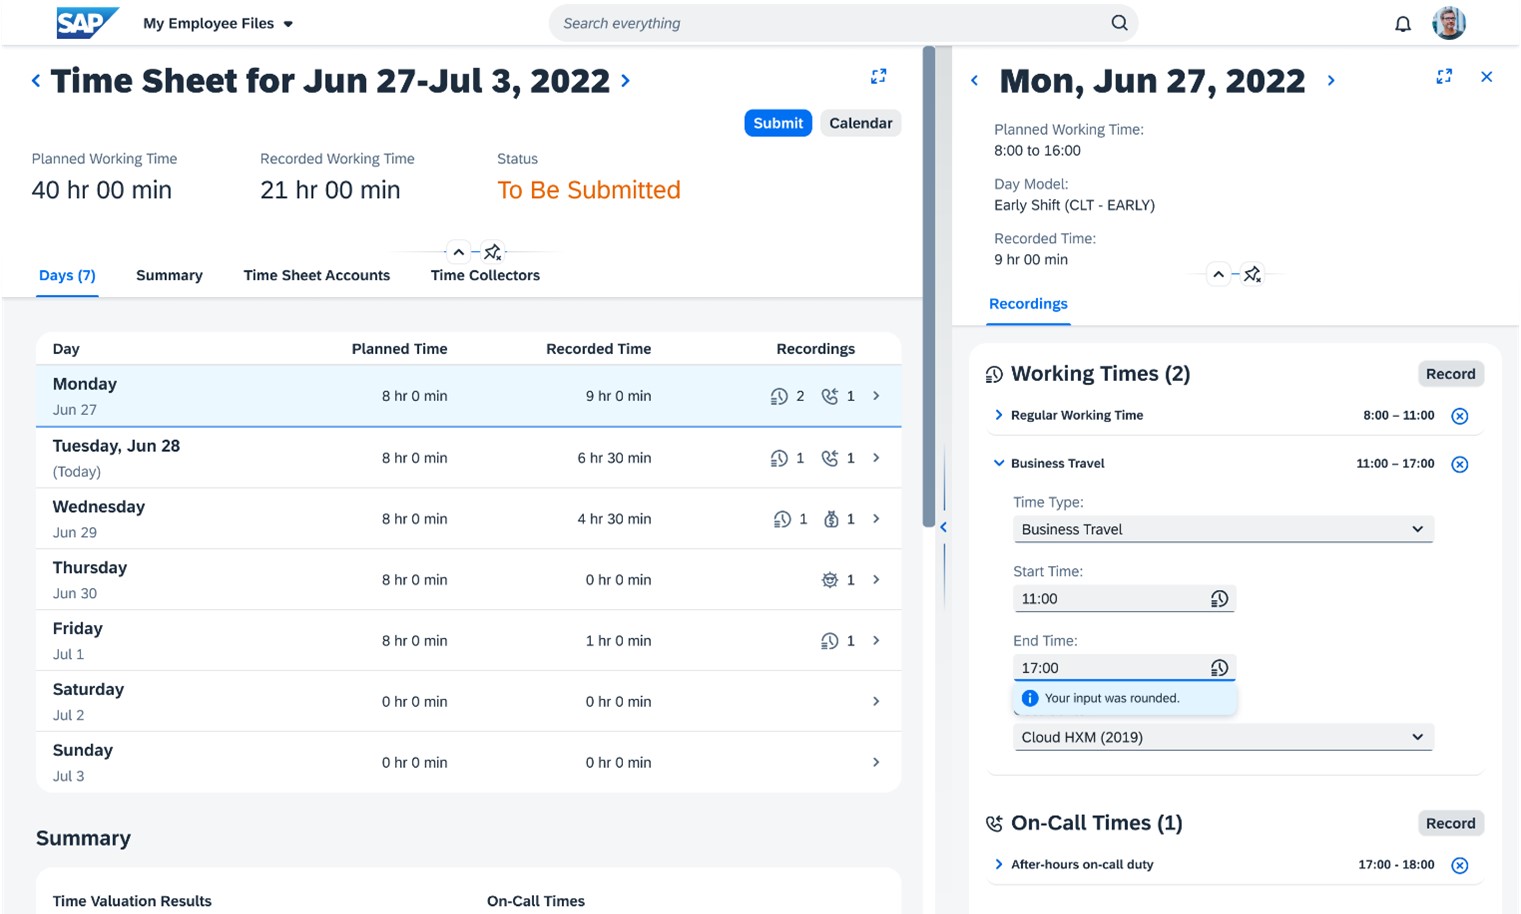Image resolution: width=1521 pixels, height=914 pixels.
Task: Open the Time Type dropdown
Action: coord(1223,529)
